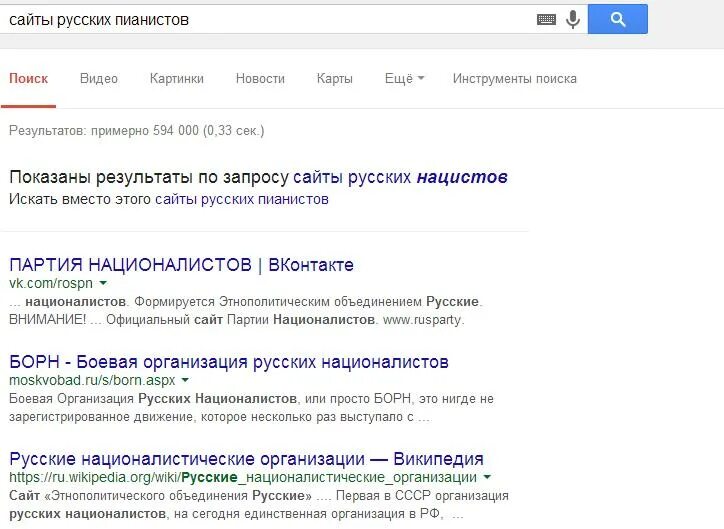Click the blue magnifier search button
Screen dimensions: 724x529
coord(618,19)
